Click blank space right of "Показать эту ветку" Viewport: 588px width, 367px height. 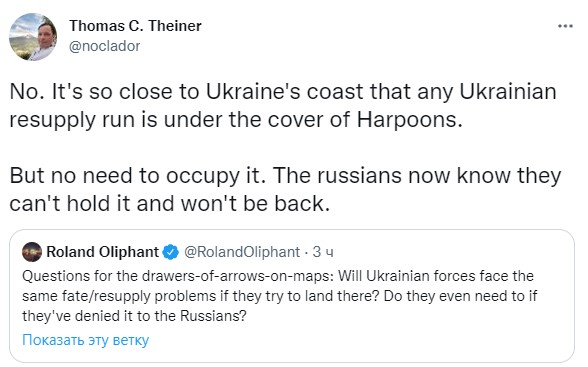pyautogui.click(x=356, y=340)
